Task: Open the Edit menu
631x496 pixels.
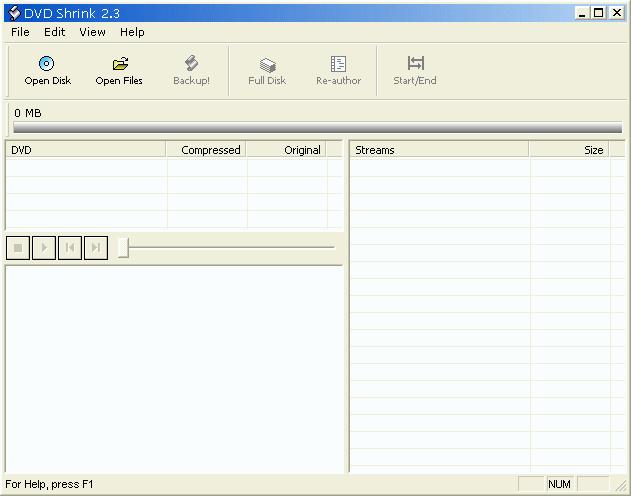Action: pos(54,32)
